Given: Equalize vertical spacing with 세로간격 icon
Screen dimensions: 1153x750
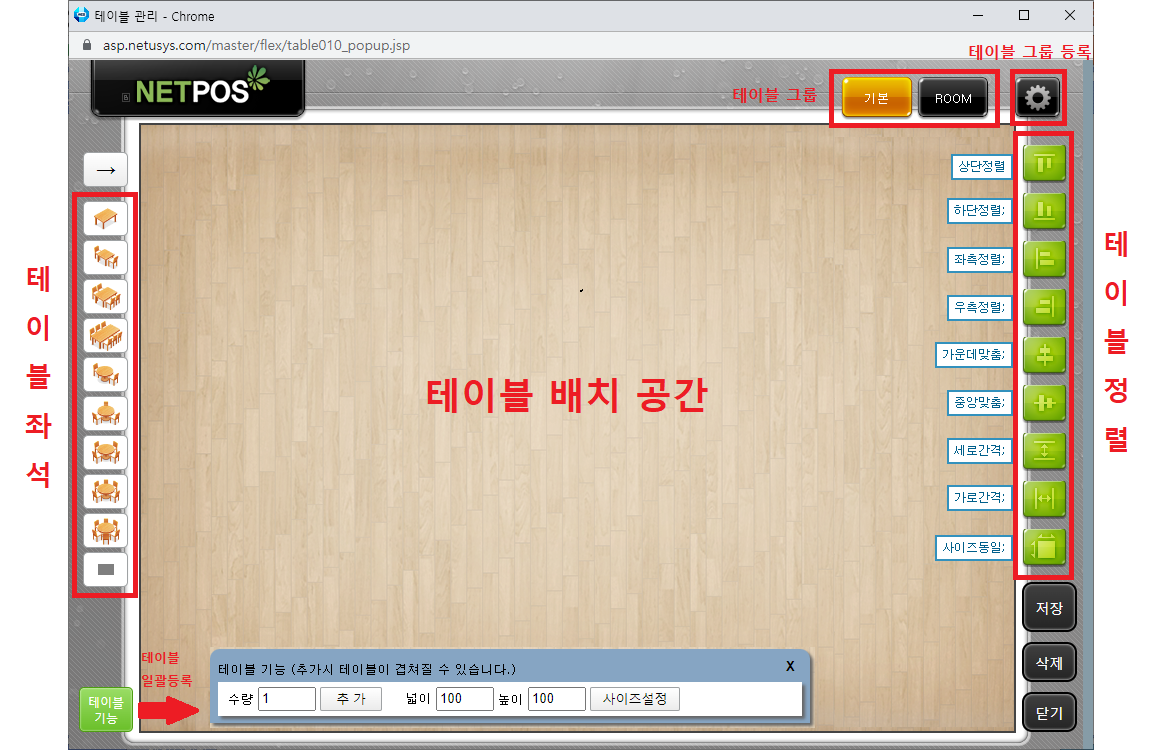Looking at the screenshot, I should click(1044, 451).
